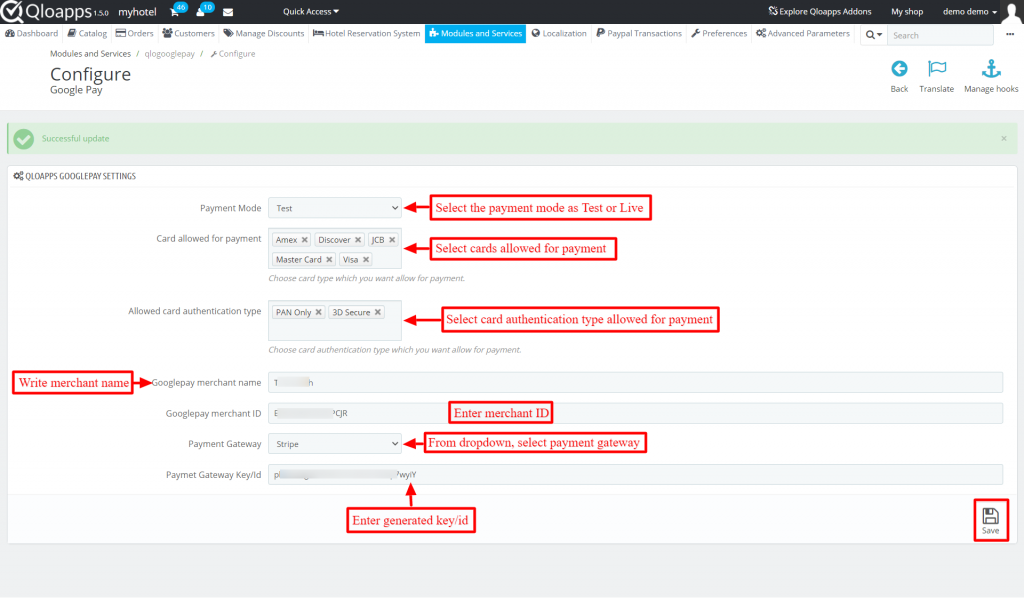Open the Preferences menu
Image resolution: width=1024 pixels, height=598 pixels.
pyautogui.click(x=719, y=33)
